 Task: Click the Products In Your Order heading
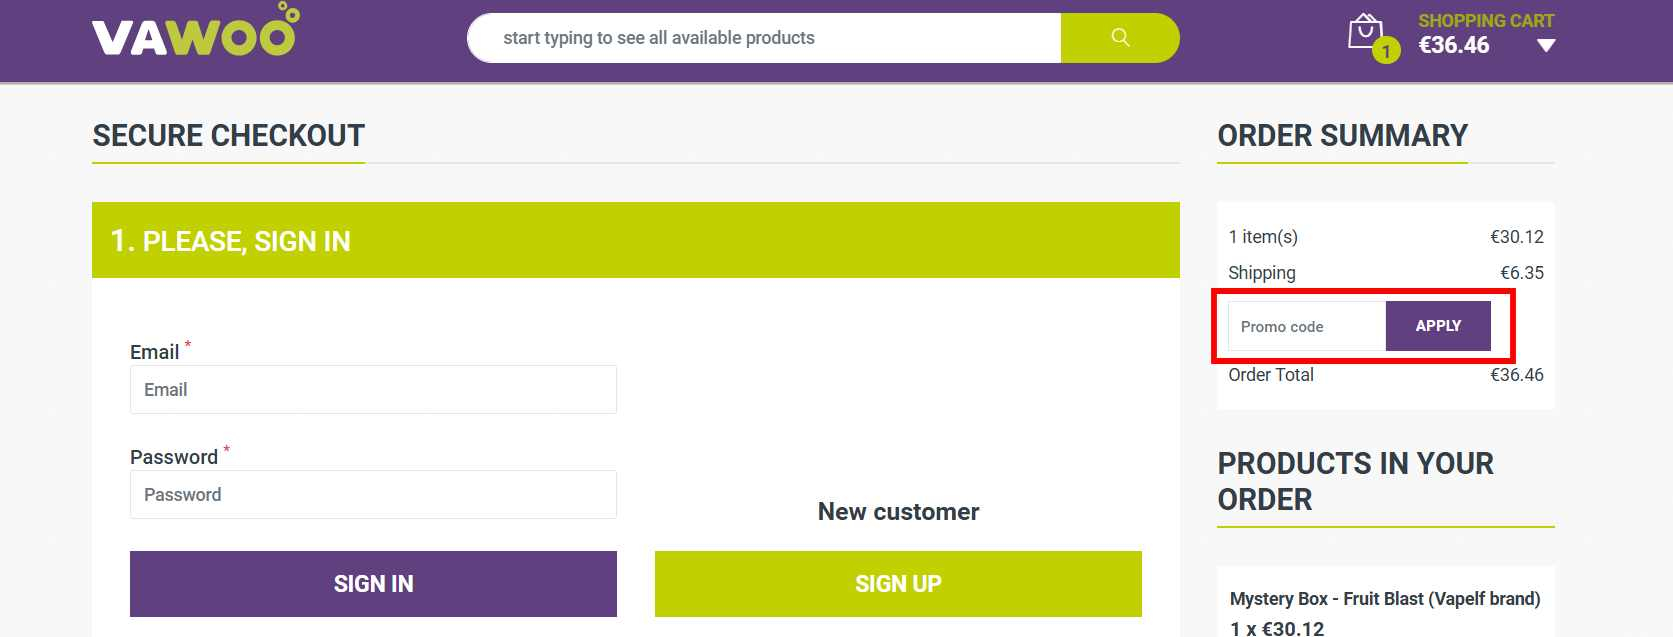pos(1355,481)
